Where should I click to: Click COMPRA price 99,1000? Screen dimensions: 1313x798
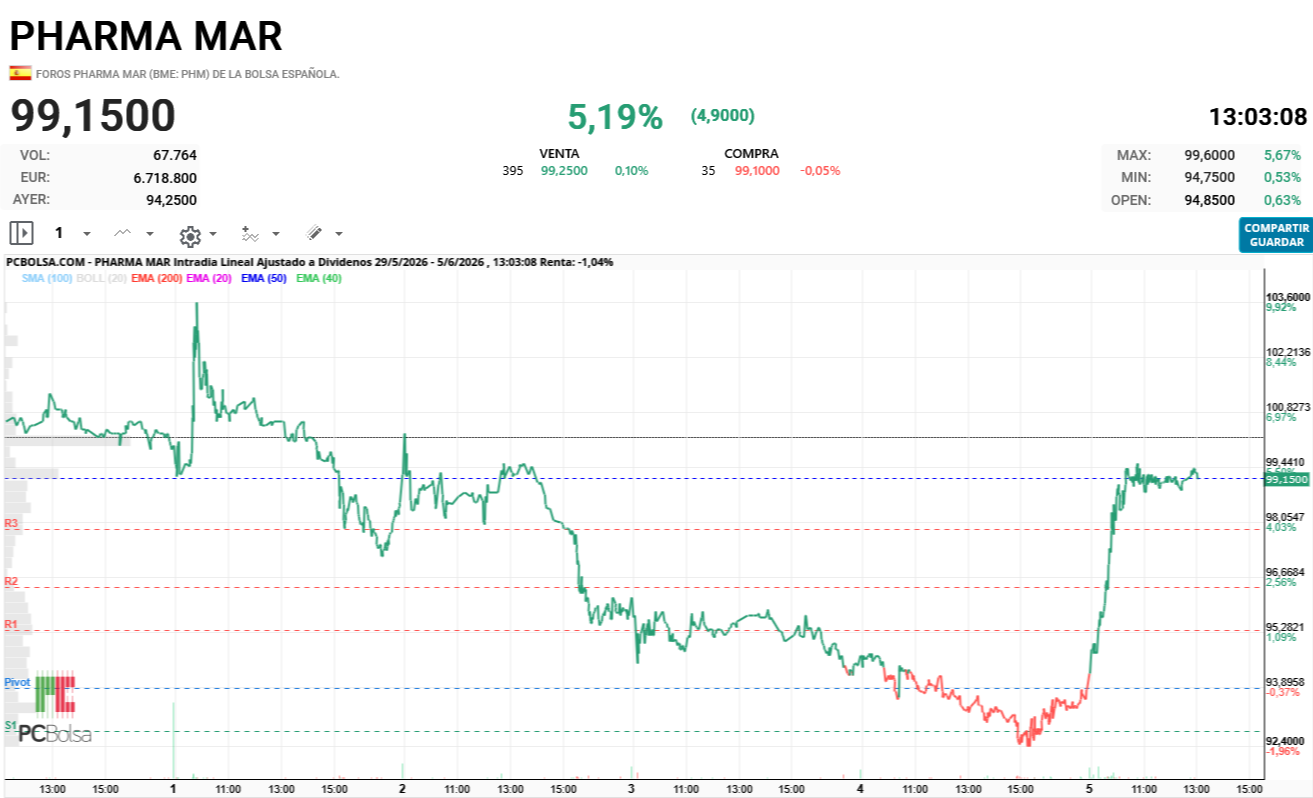pos(757,171)
